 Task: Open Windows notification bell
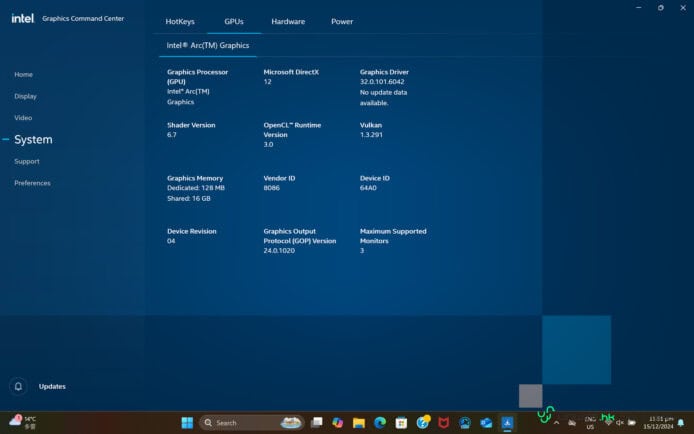(x=681, y=423)
